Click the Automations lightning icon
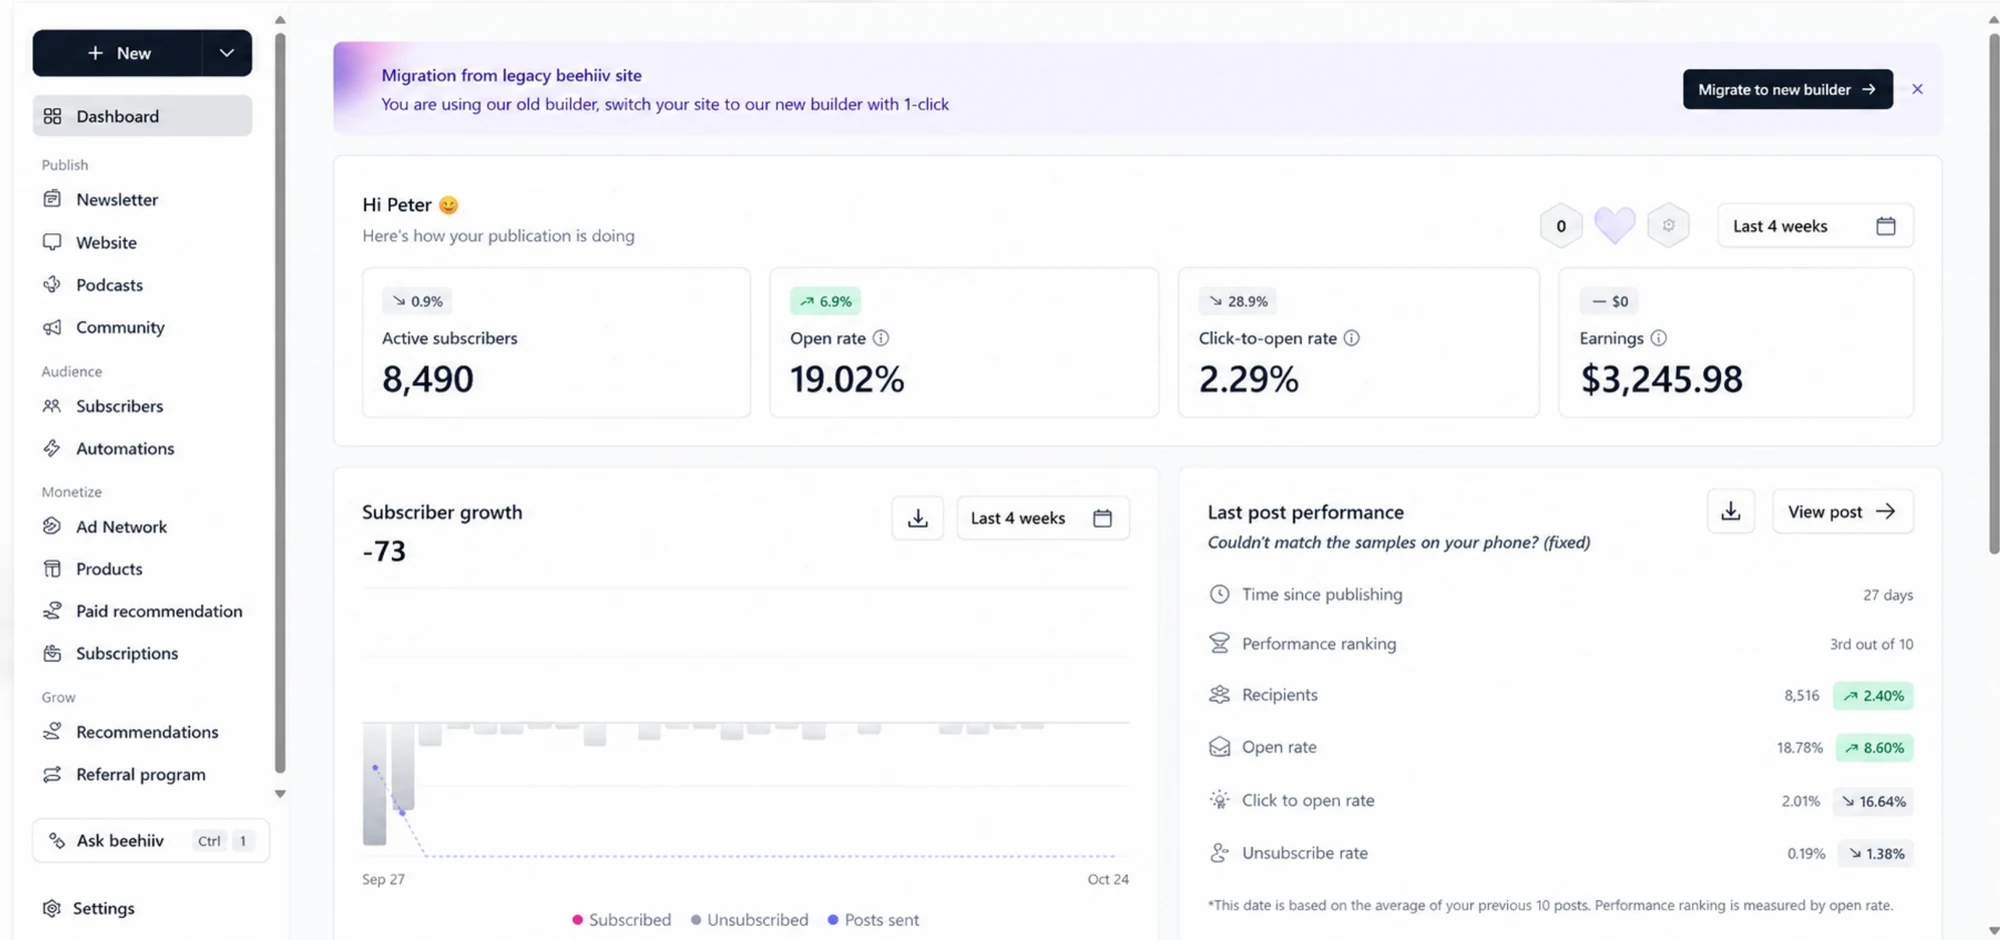The width and height of the screenshot is (2000, 940). tap(52, 448)
